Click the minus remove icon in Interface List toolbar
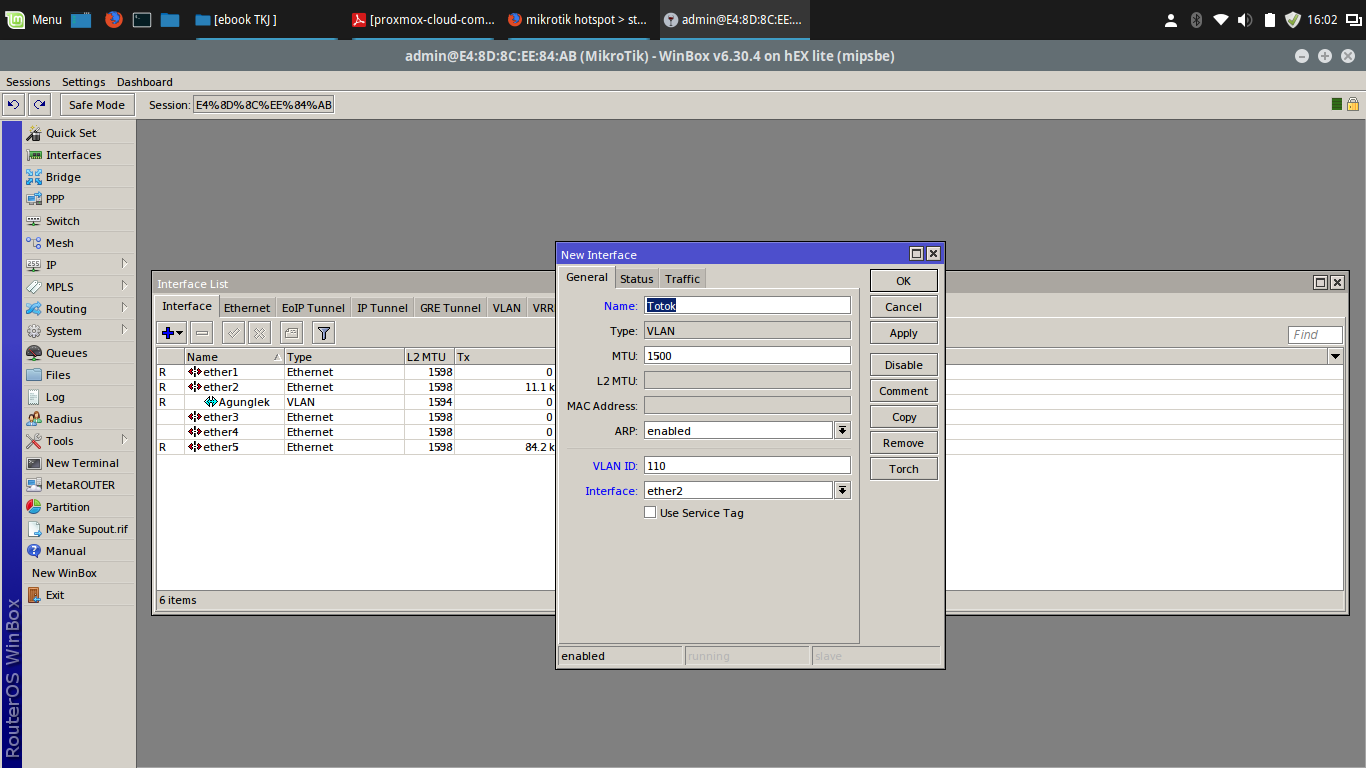The image size is (1366, 768). coord(201,333)
